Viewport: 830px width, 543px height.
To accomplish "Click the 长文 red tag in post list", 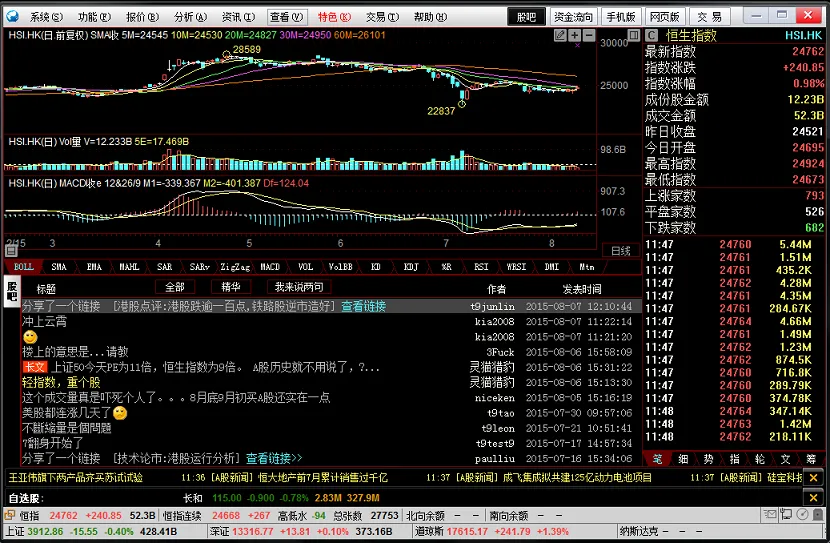I will pos(35,367).
